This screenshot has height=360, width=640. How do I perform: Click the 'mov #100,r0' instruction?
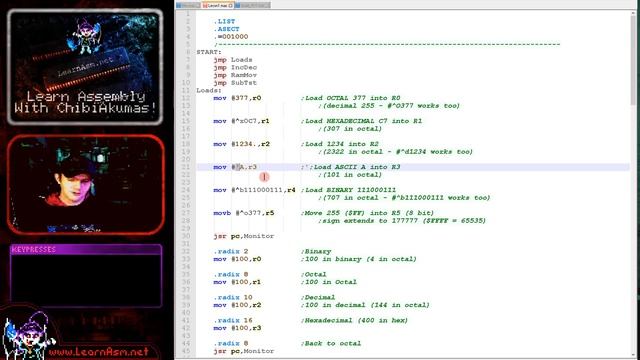pos(237,259)
